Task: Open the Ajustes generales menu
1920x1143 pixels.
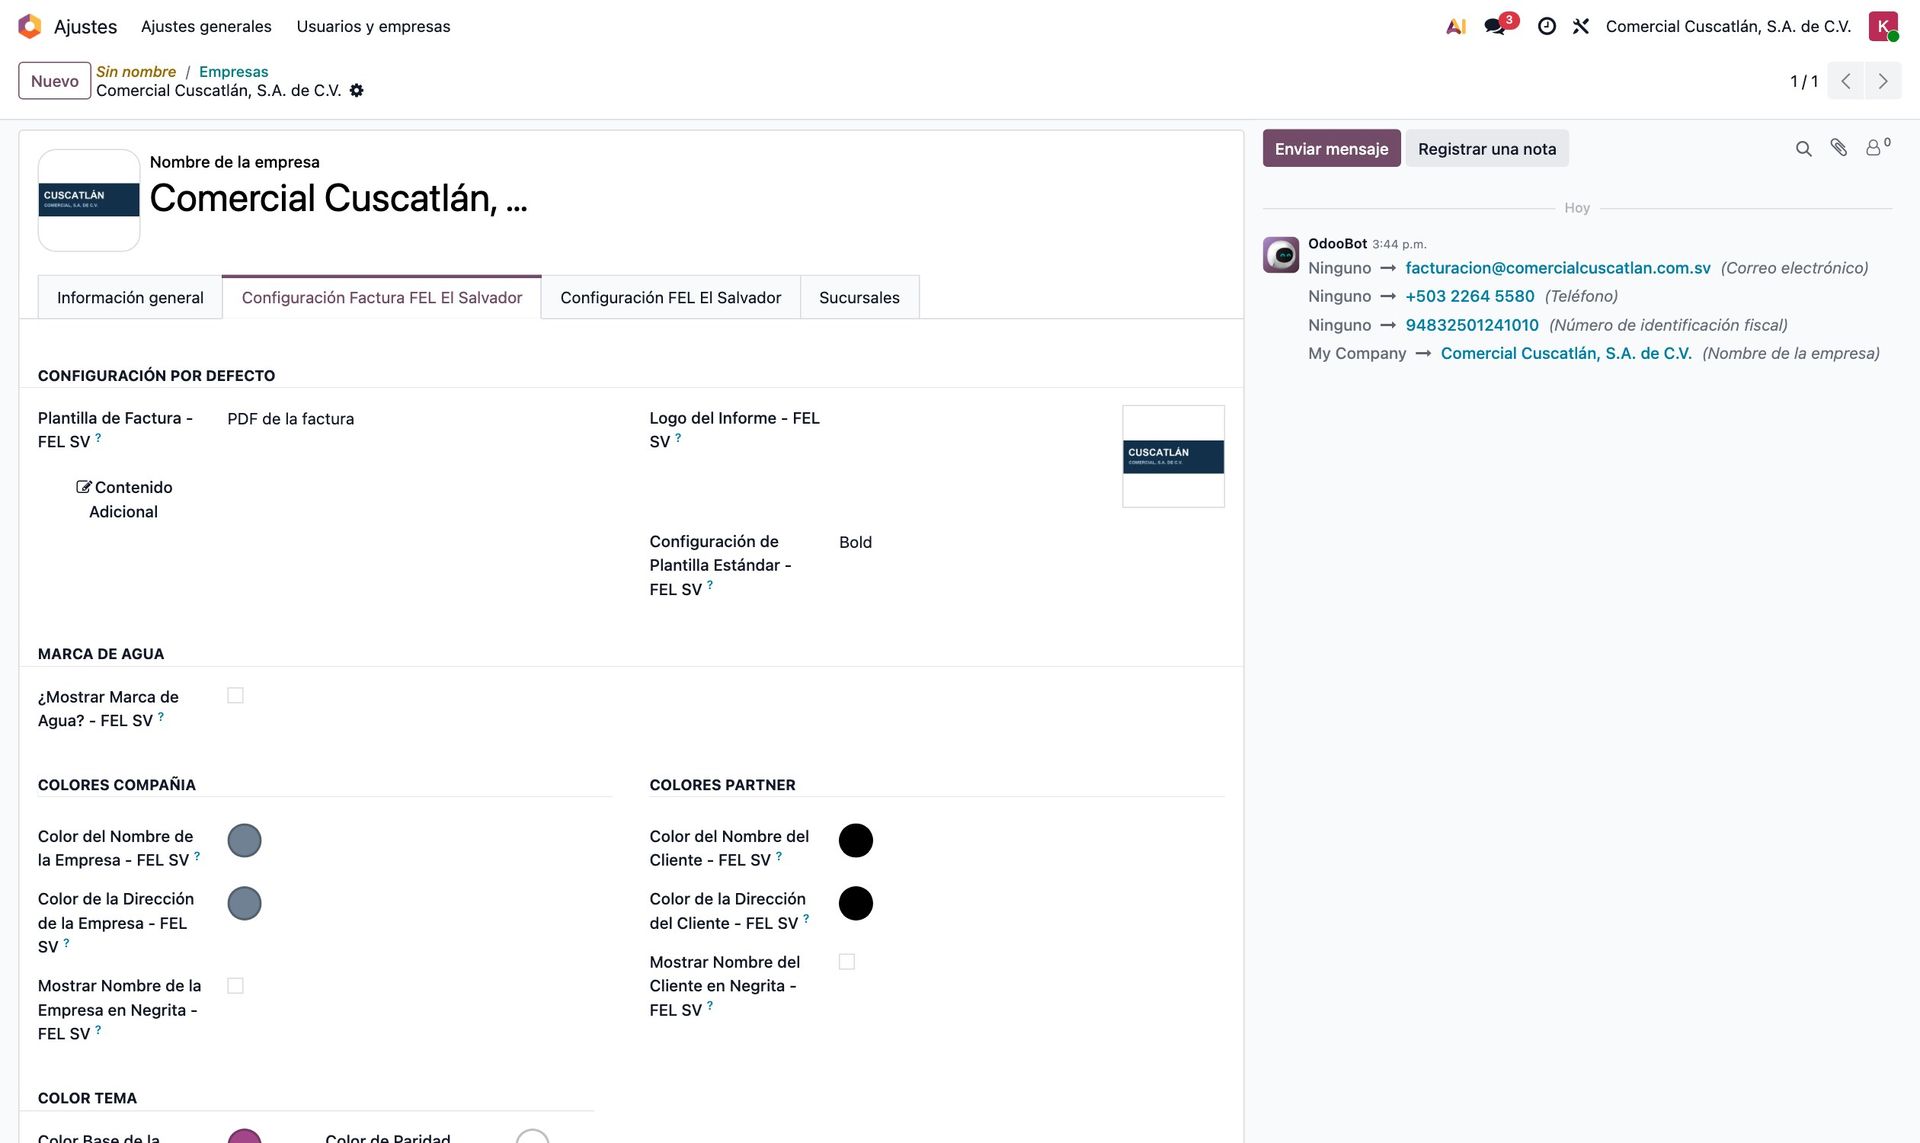Action: (x=206, y=26)
